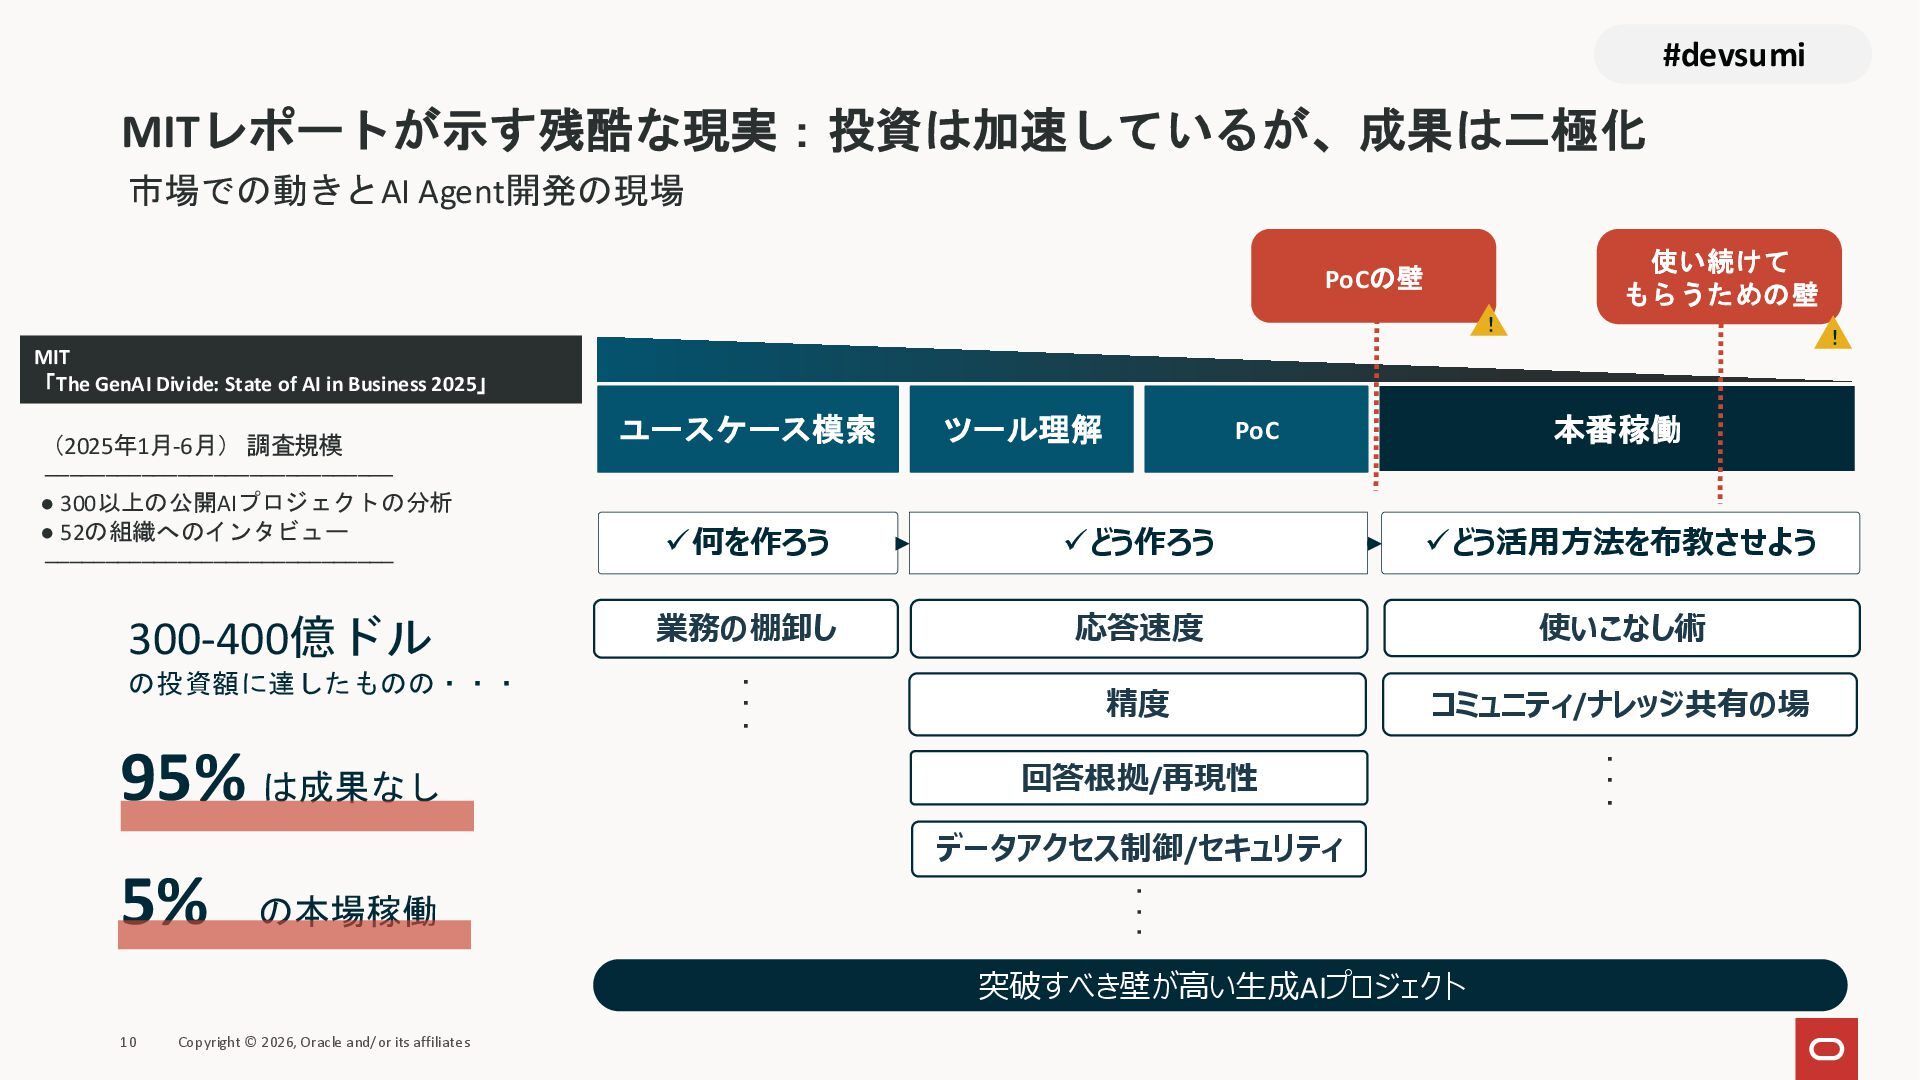Click the #devsumi hashtag badge
The width and height of the screenshot is (1920, 1080).
pos(1732,55)
